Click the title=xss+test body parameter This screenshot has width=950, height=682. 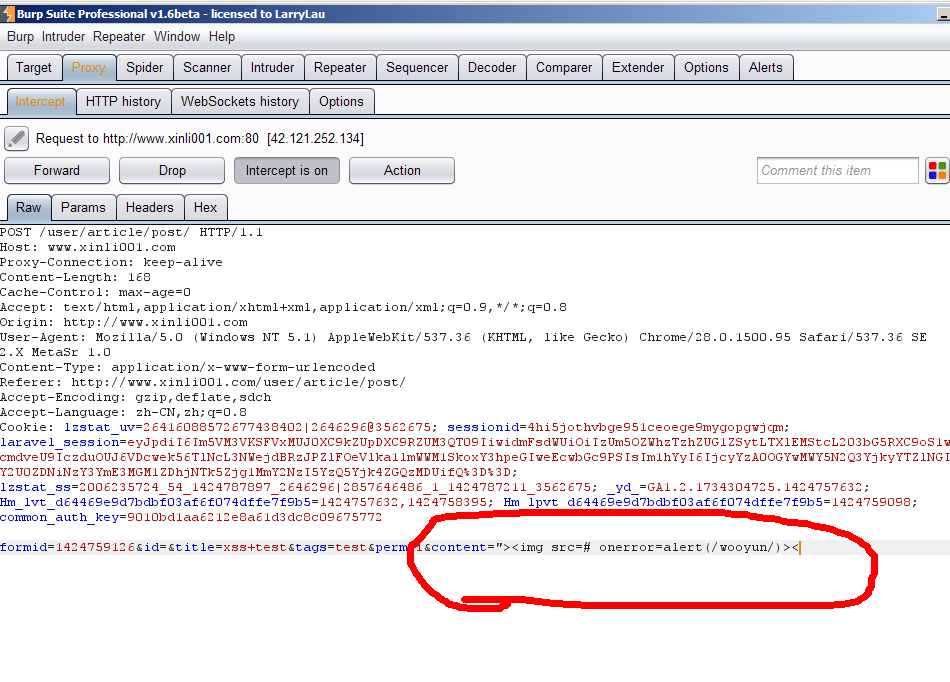click(x=231, y=548)
